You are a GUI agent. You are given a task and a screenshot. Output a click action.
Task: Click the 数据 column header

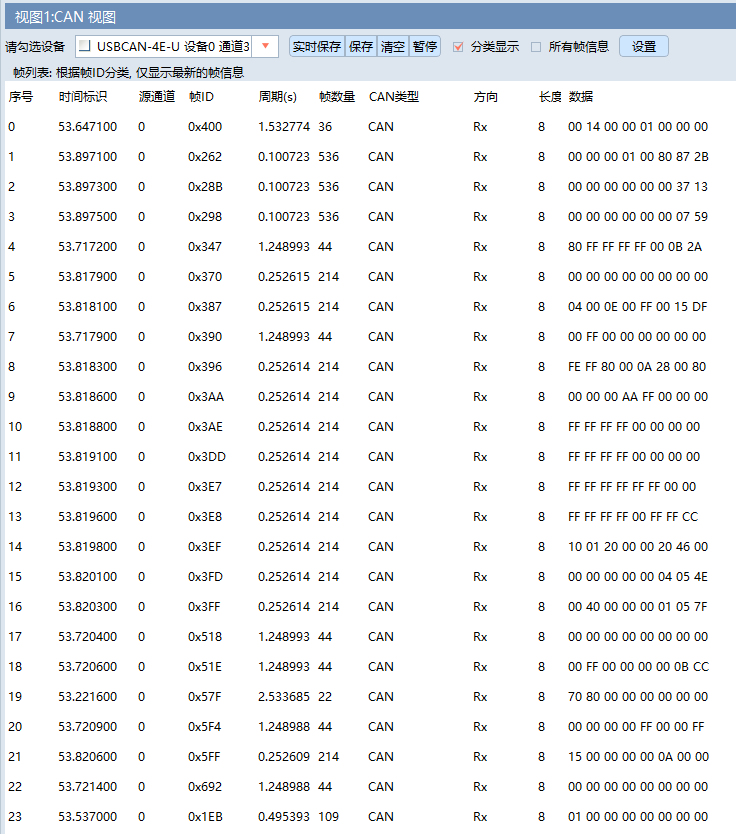581,96
